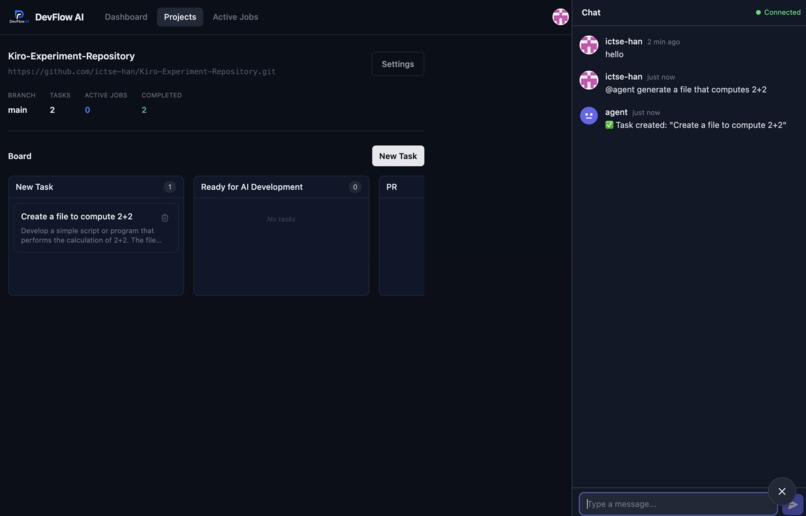Click the 'Connected' status label

pyautogui.click(x=782, y=12)
